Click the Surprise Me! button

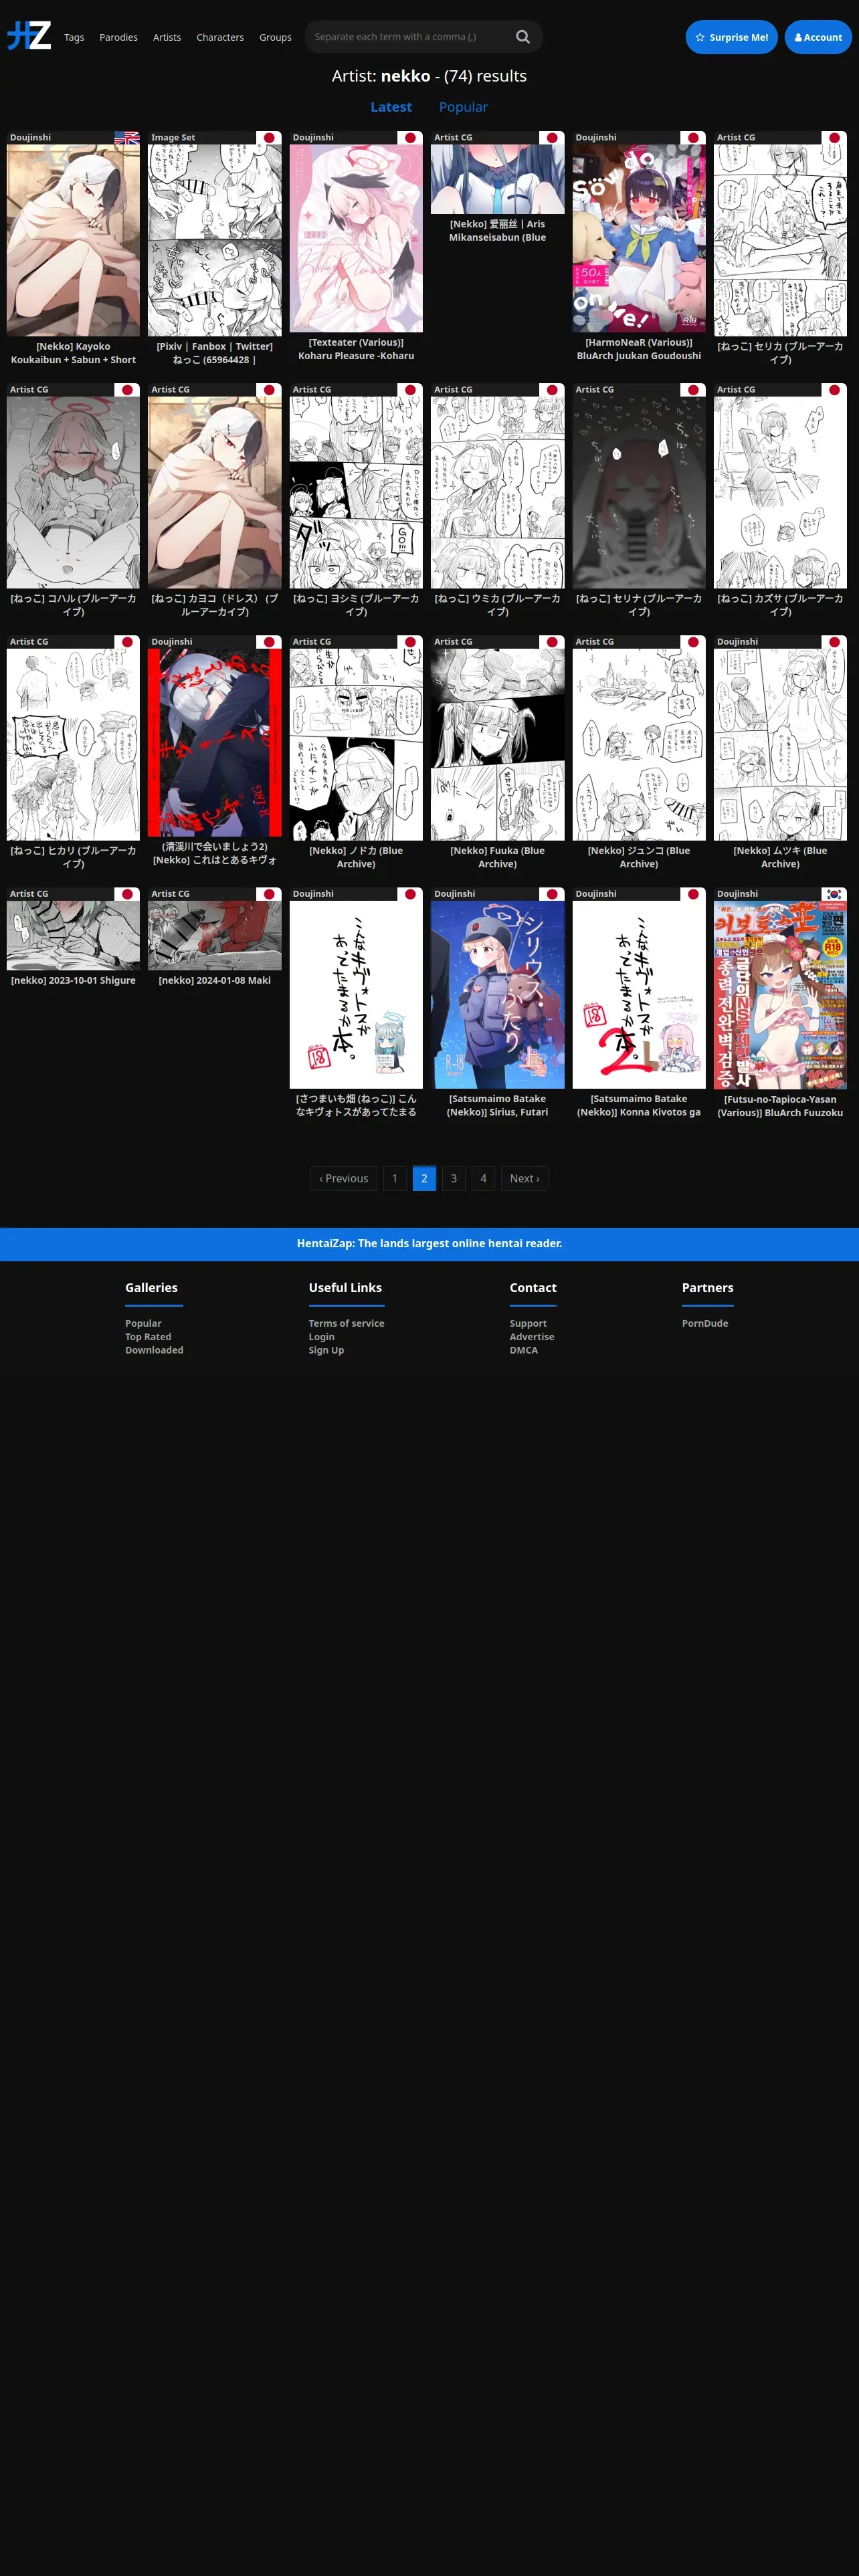pos(731,37)
